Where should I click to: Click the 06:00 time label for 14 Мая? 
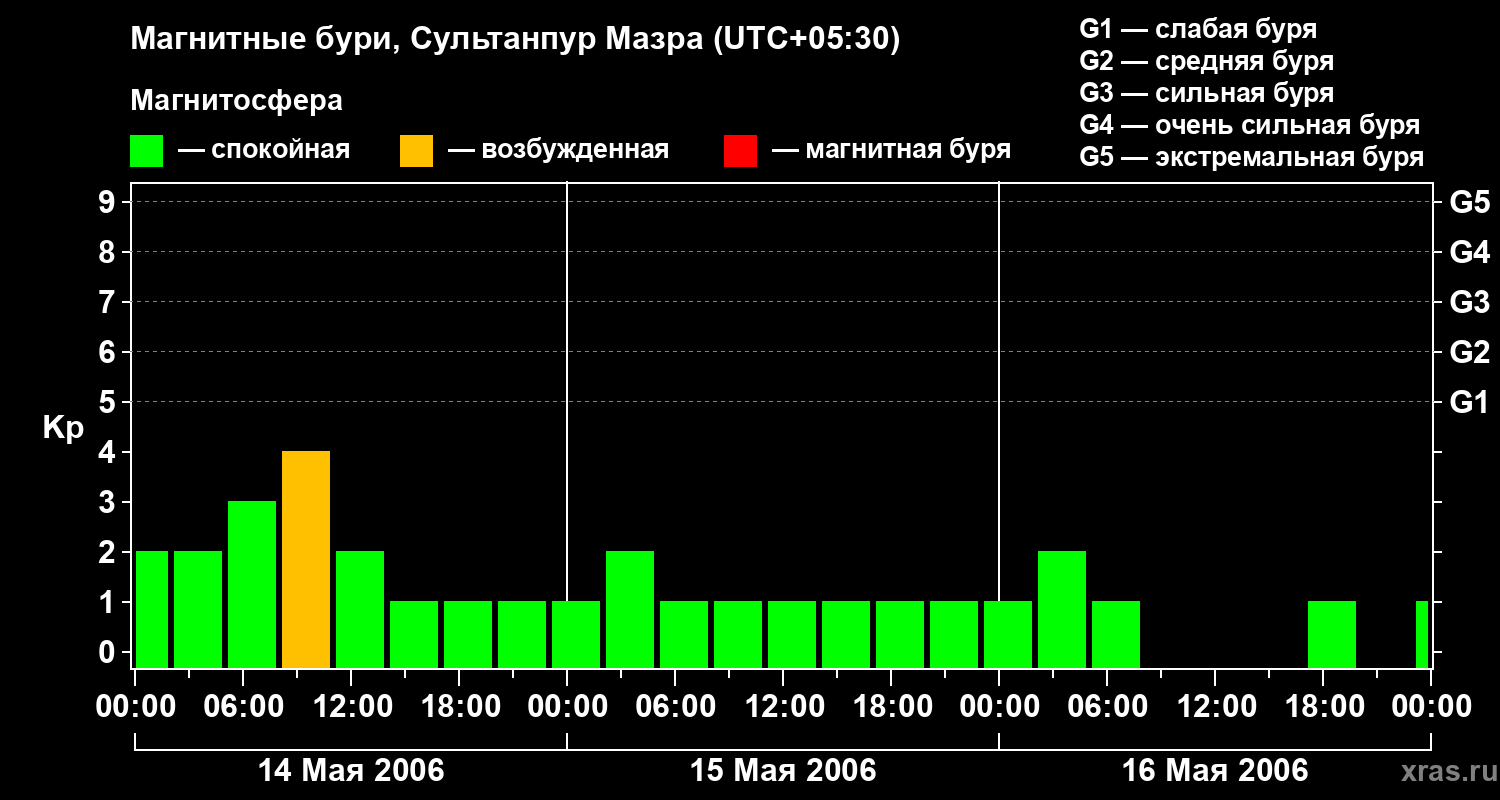[x=243, y=707]
